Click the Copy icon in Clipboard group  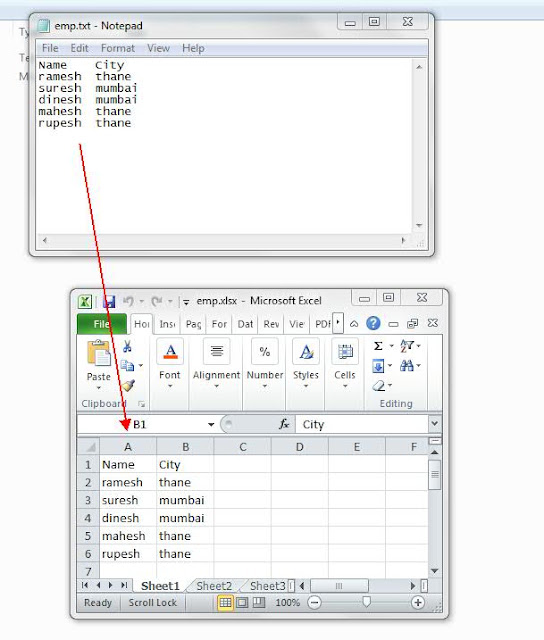[127, 365]
